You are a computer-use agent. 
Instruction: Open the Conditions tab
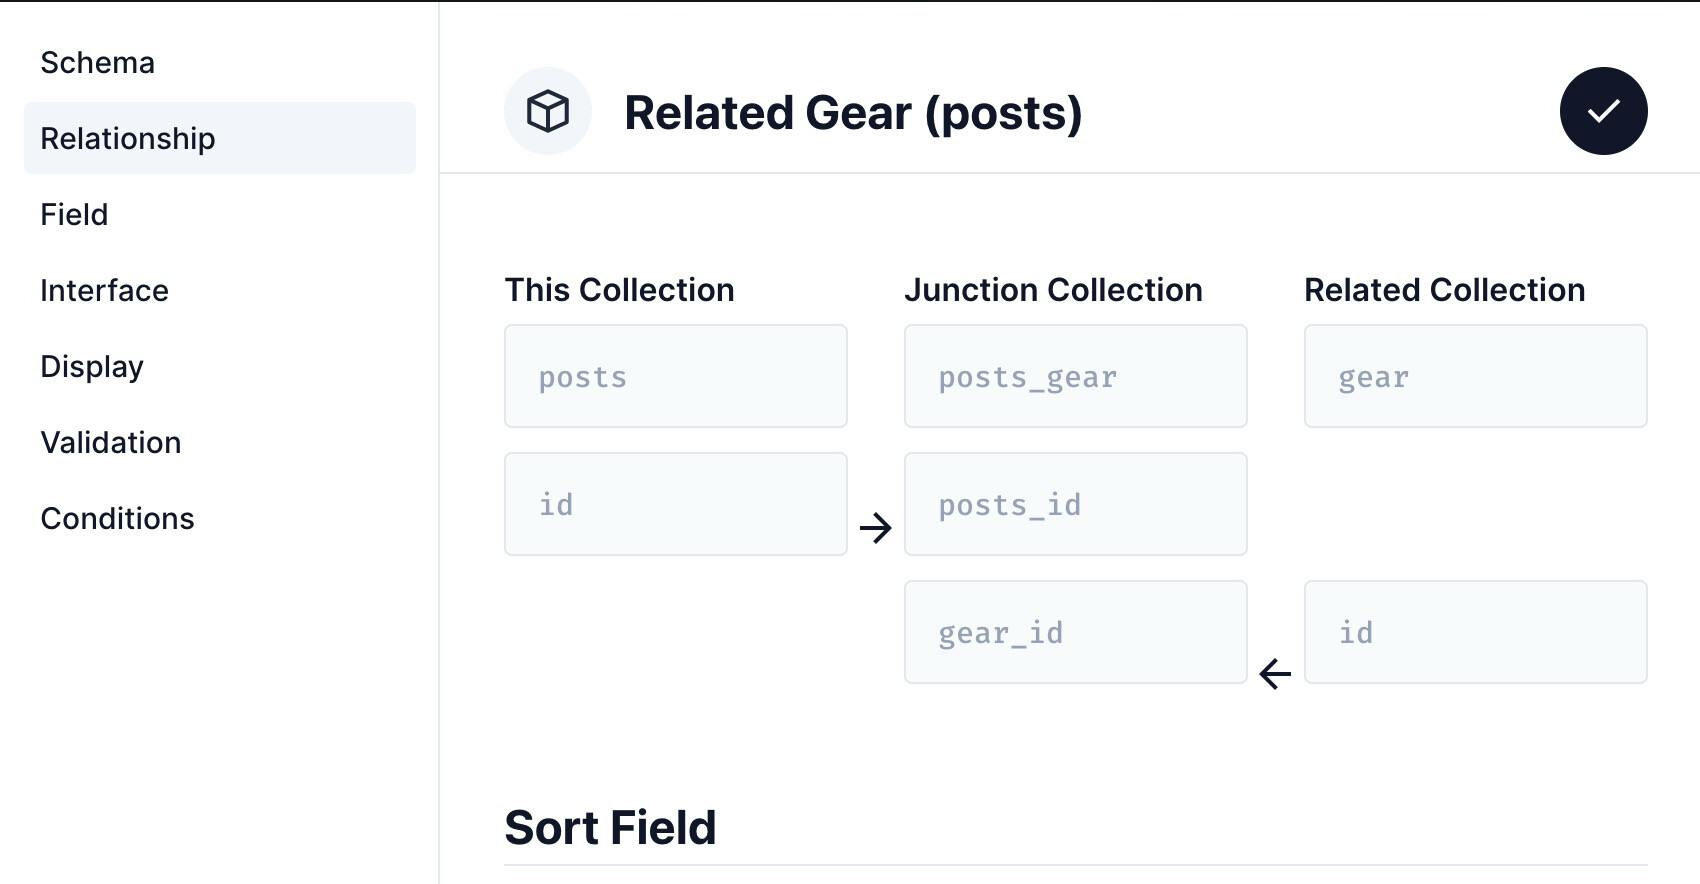[x=118, y=518]
